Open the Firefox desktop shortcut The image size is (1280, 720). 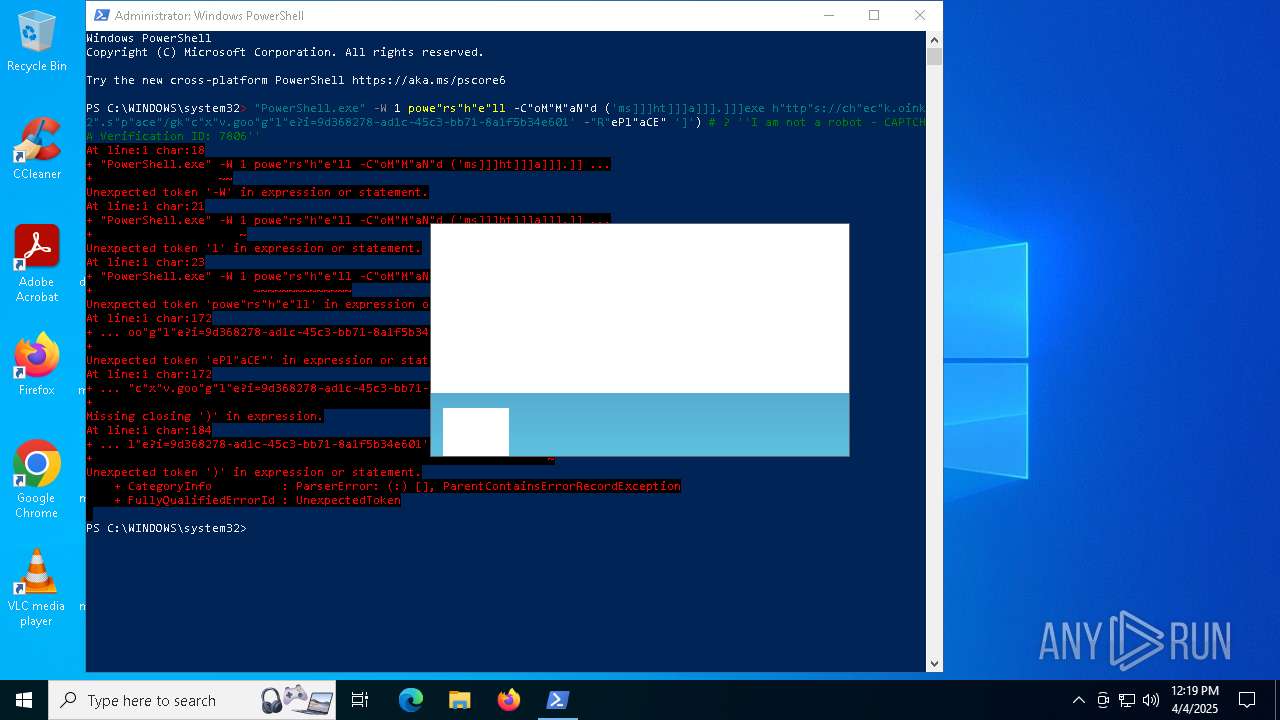(x=37, y=364)
